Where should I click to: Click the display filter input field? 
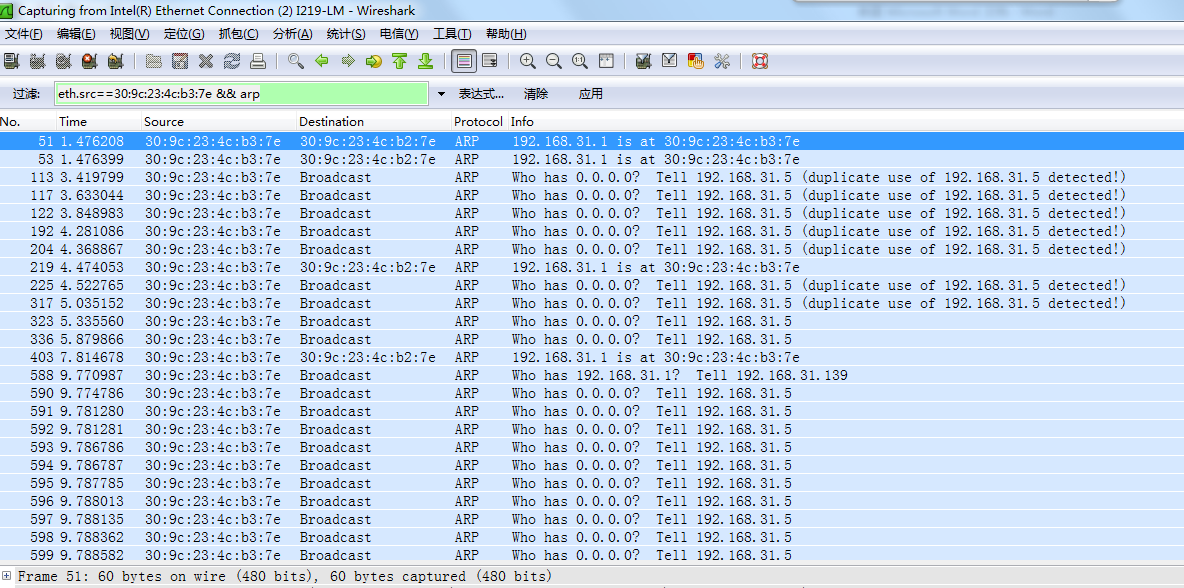click(241, 94)
